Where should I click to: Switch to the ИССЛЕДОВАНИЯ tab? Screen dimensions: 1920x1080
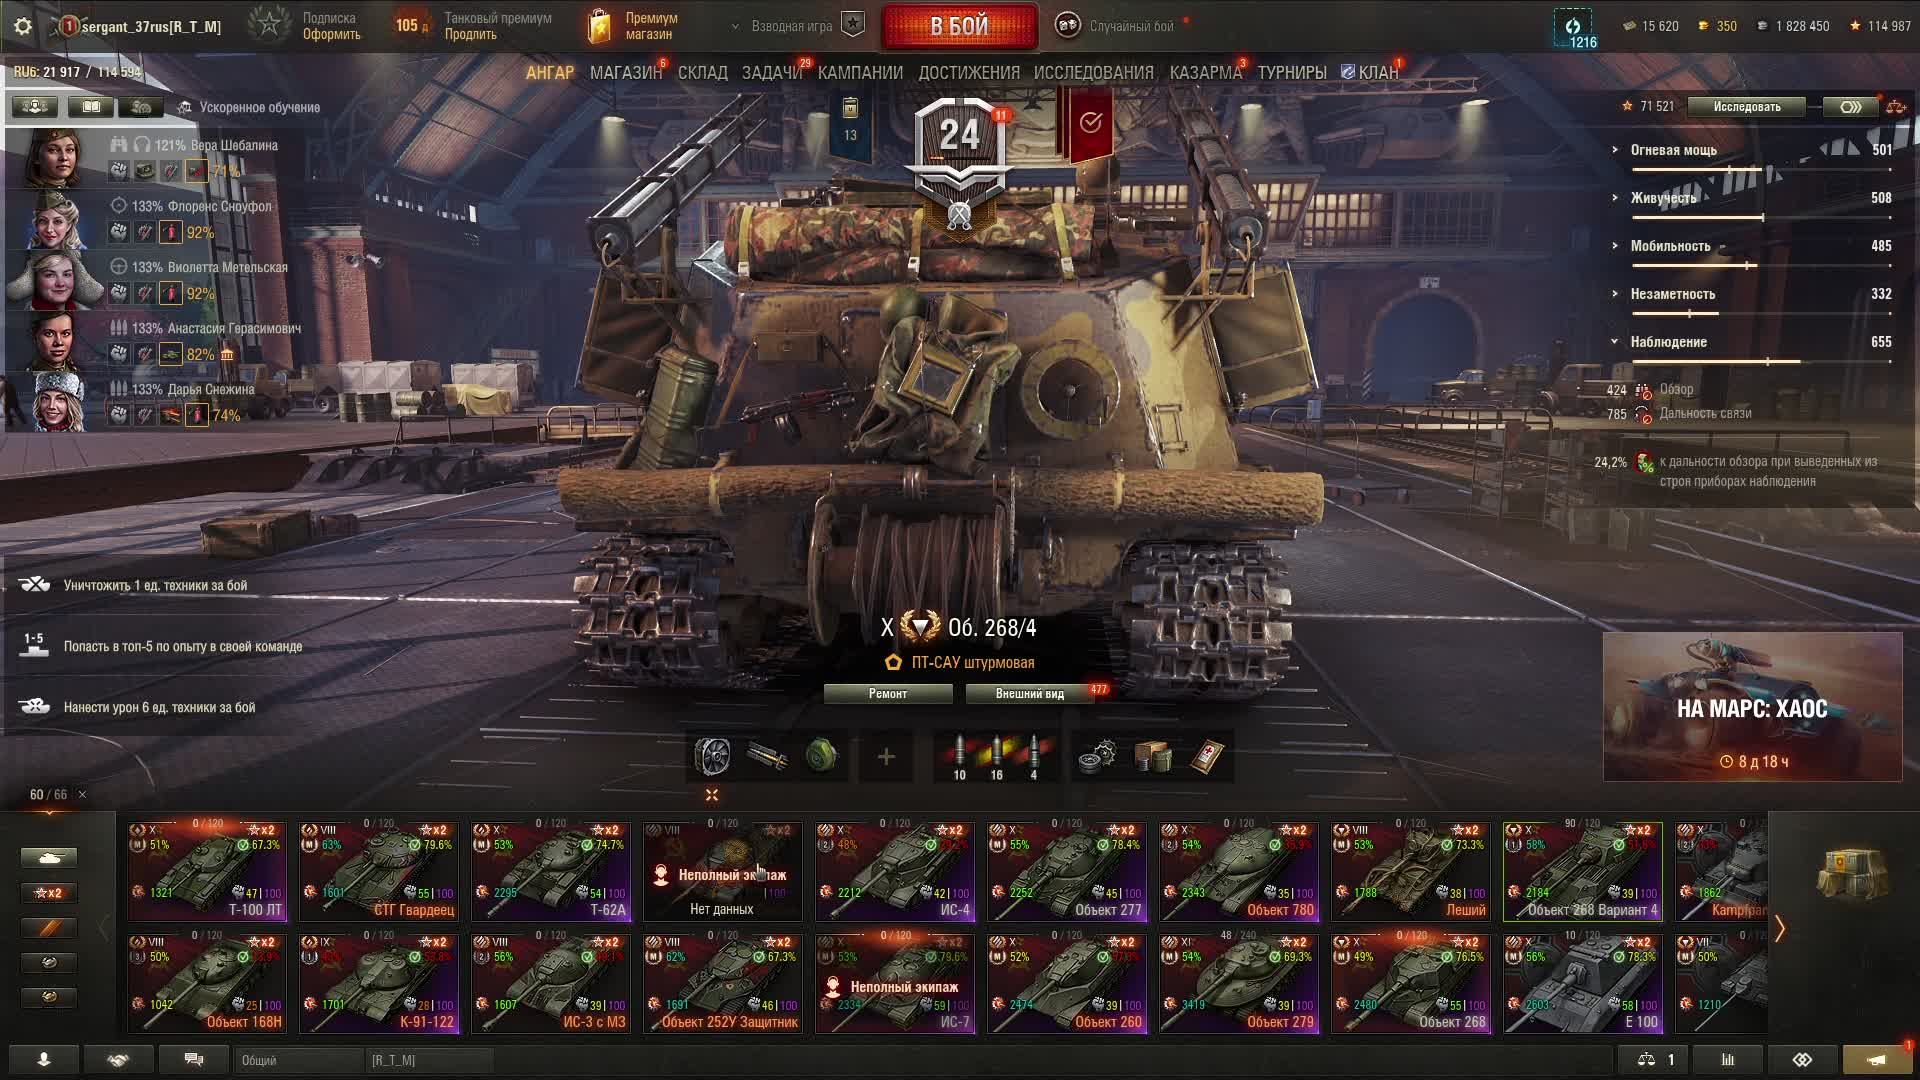(1093, 73)
